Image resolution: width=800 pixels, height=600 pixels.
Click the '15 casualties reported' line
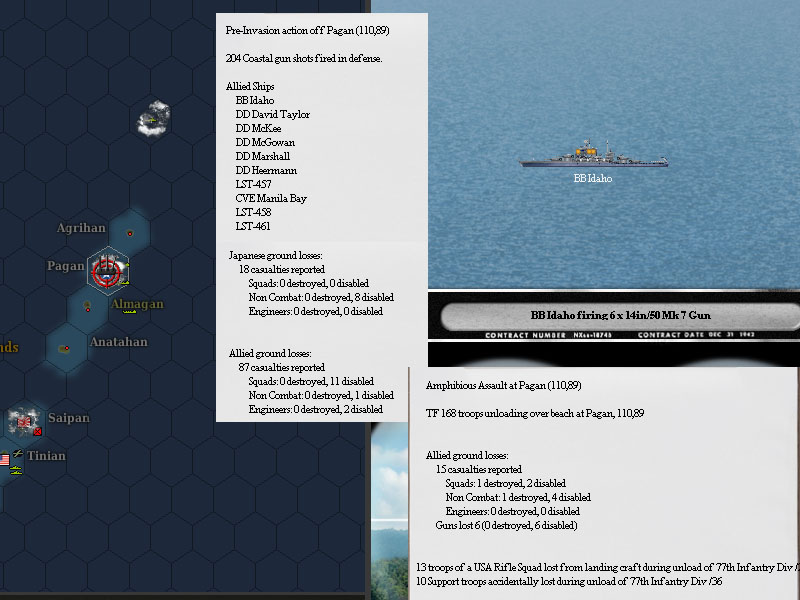(479, 469)
